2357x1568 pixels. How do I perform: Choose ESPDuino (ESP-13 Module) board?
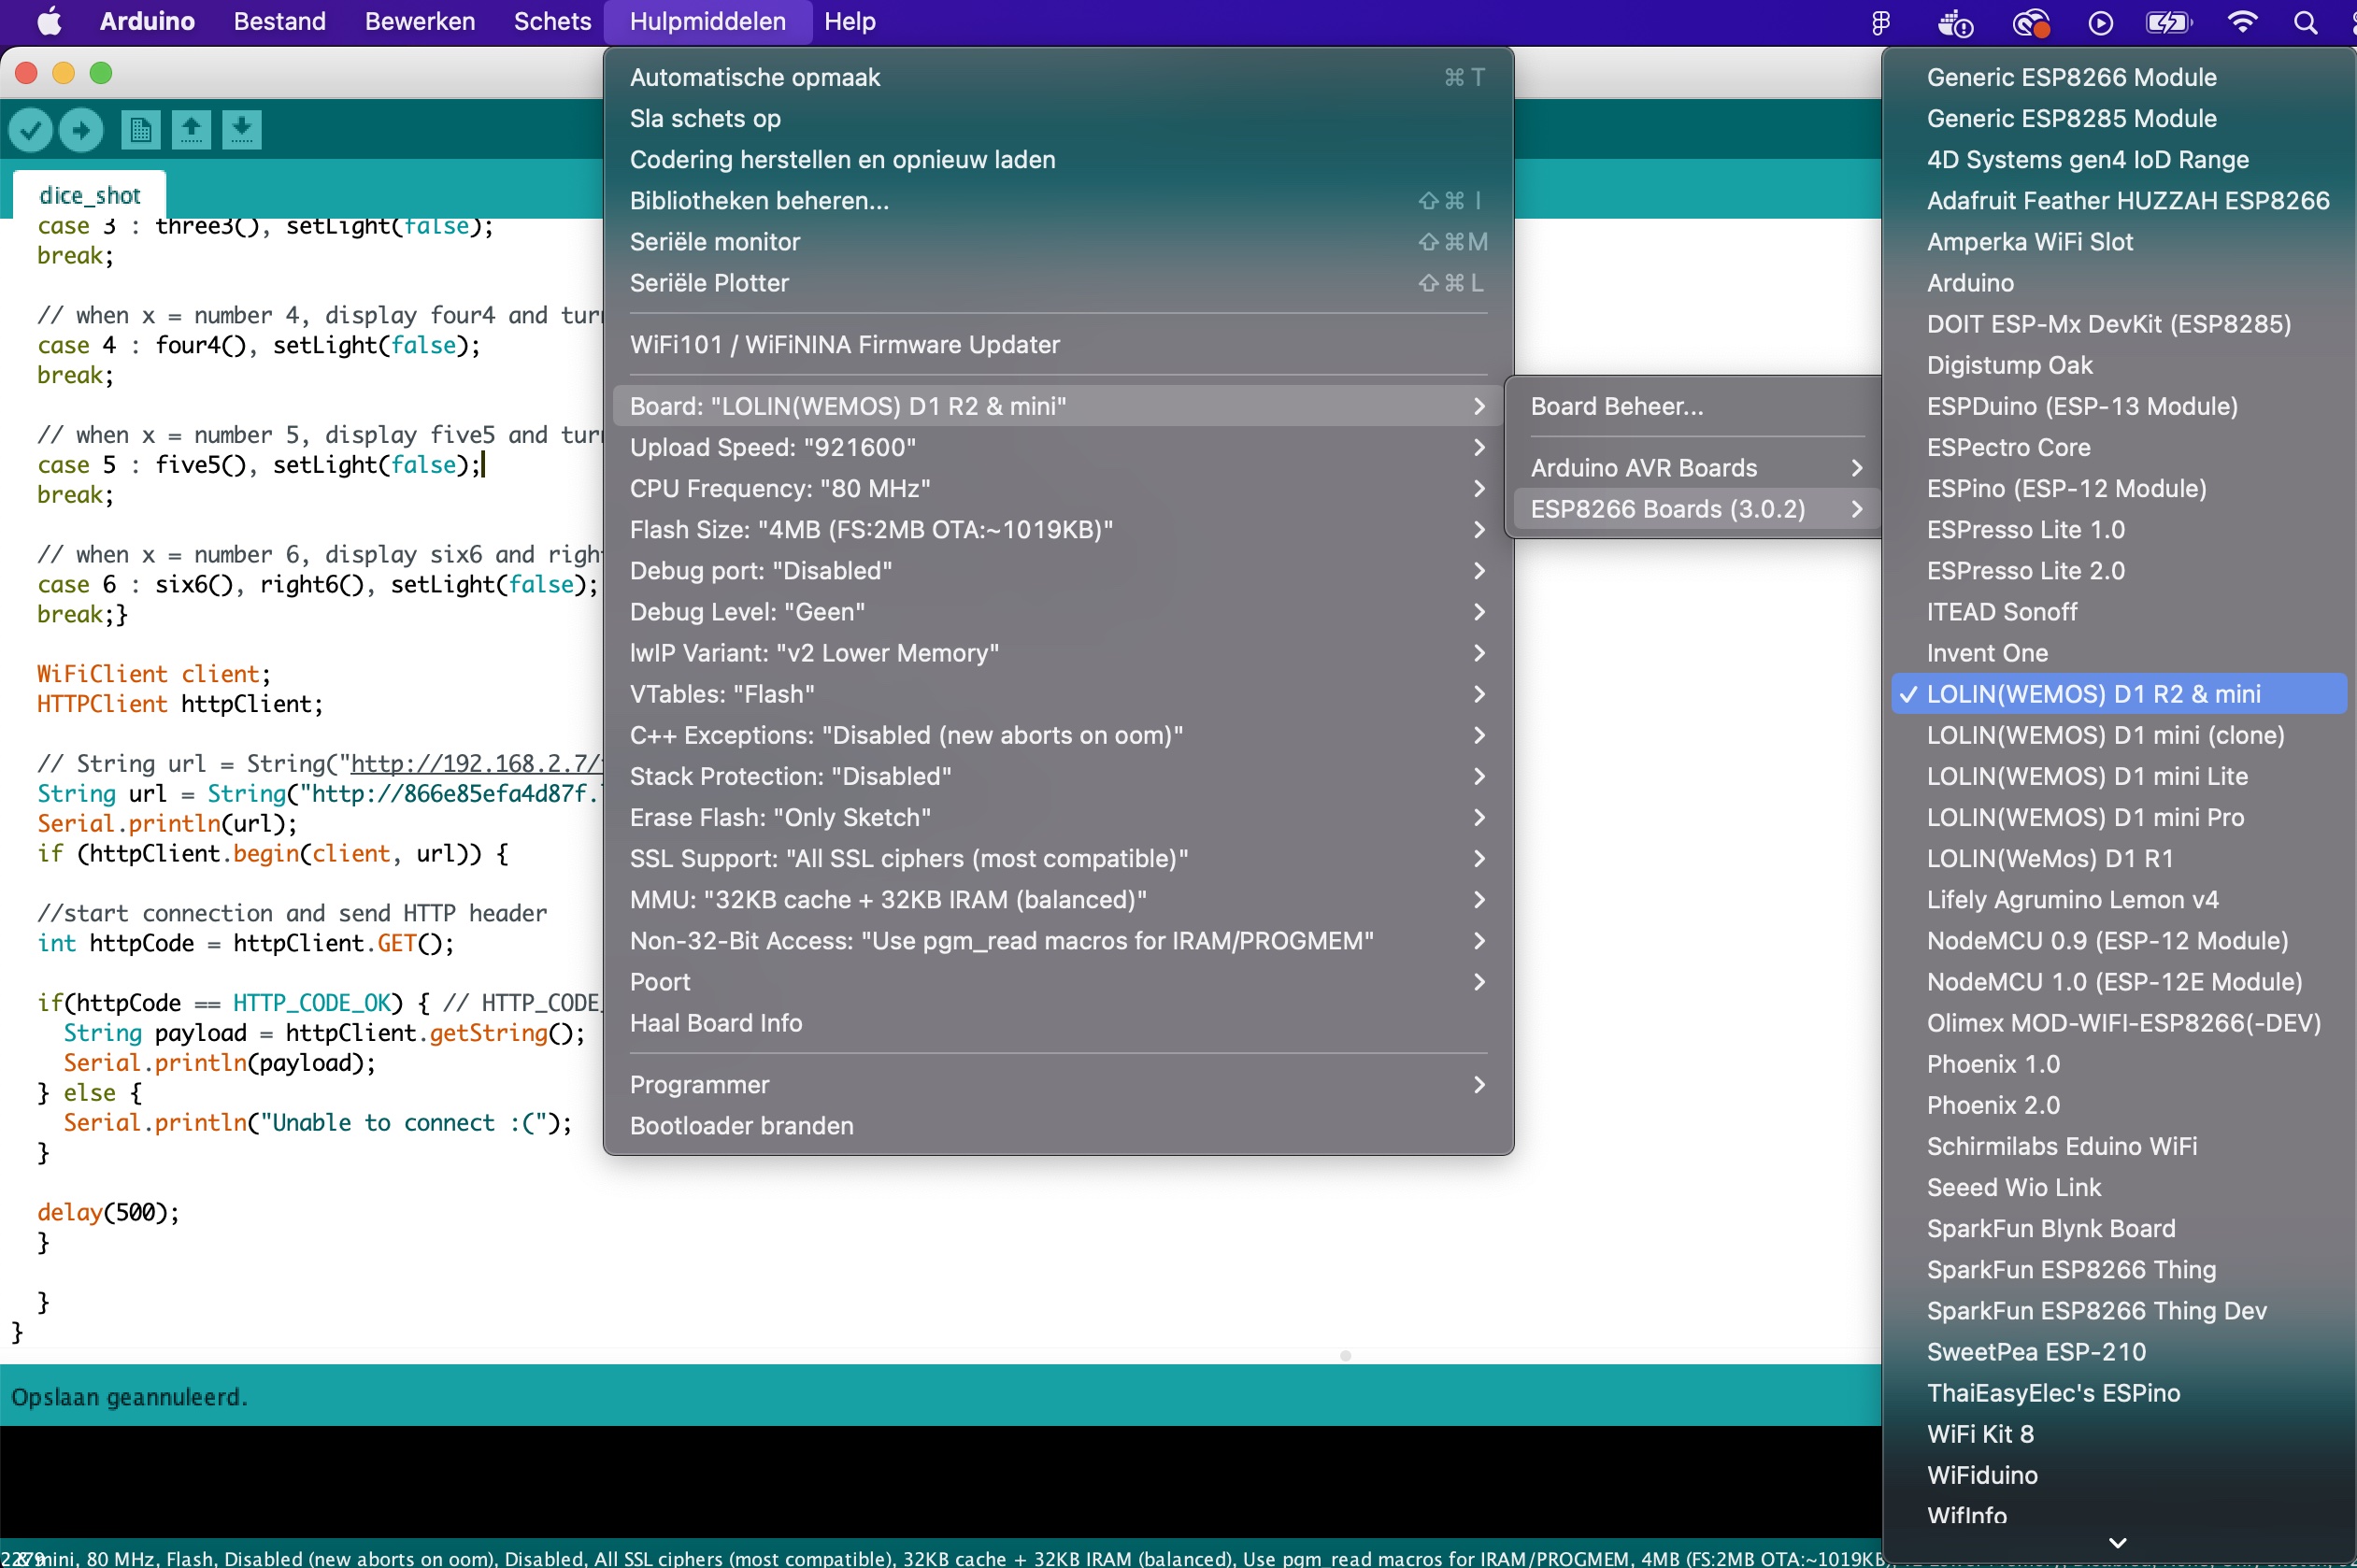(x=2118, y=406)
